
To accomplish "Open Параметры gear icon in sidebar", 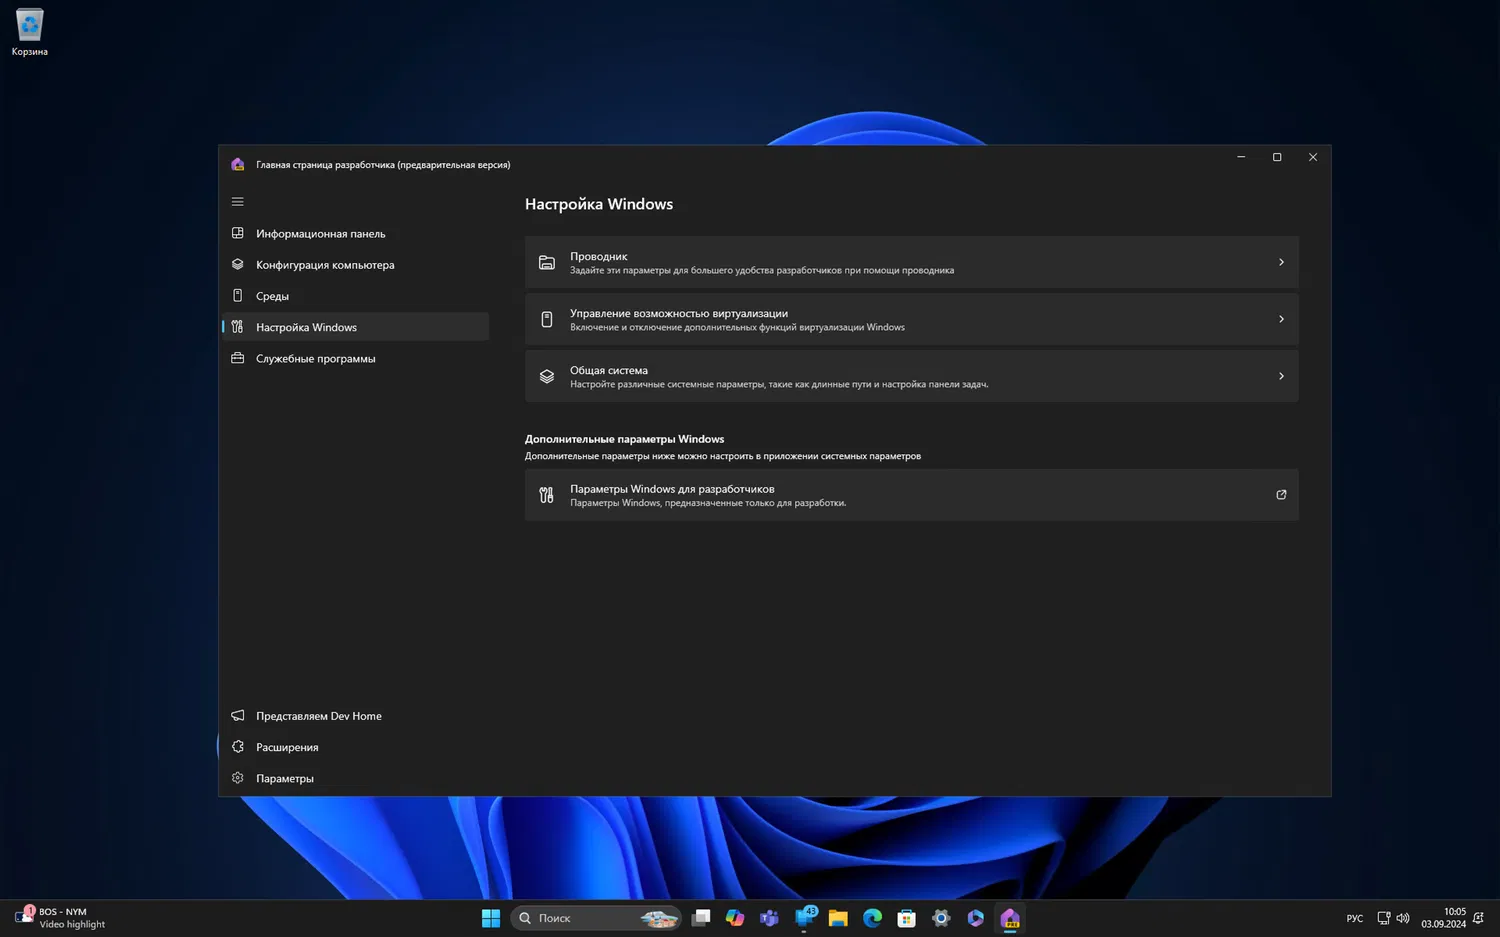I will tap(238, 778).
